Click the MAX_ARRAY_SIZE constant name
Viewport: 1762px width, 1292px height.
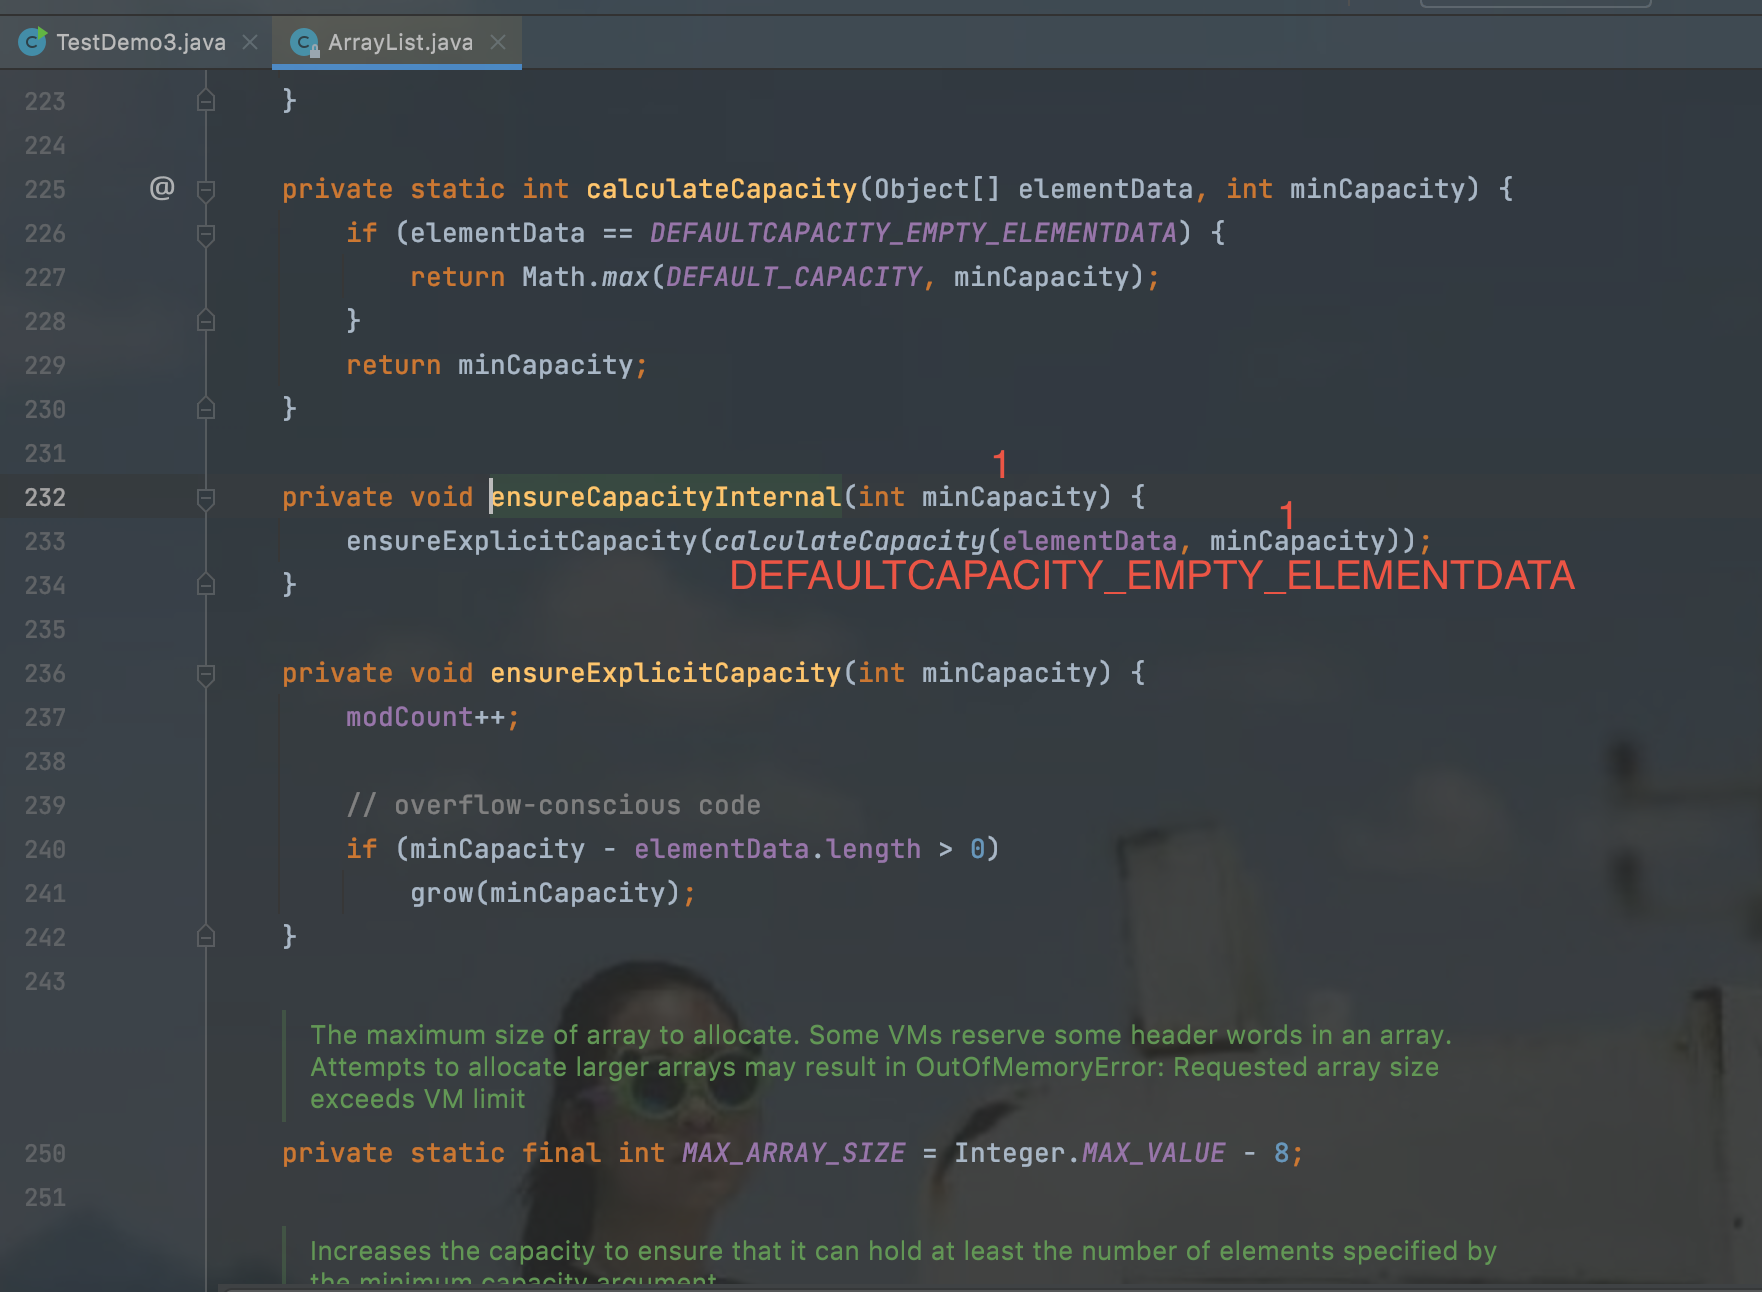[794, 1153]
